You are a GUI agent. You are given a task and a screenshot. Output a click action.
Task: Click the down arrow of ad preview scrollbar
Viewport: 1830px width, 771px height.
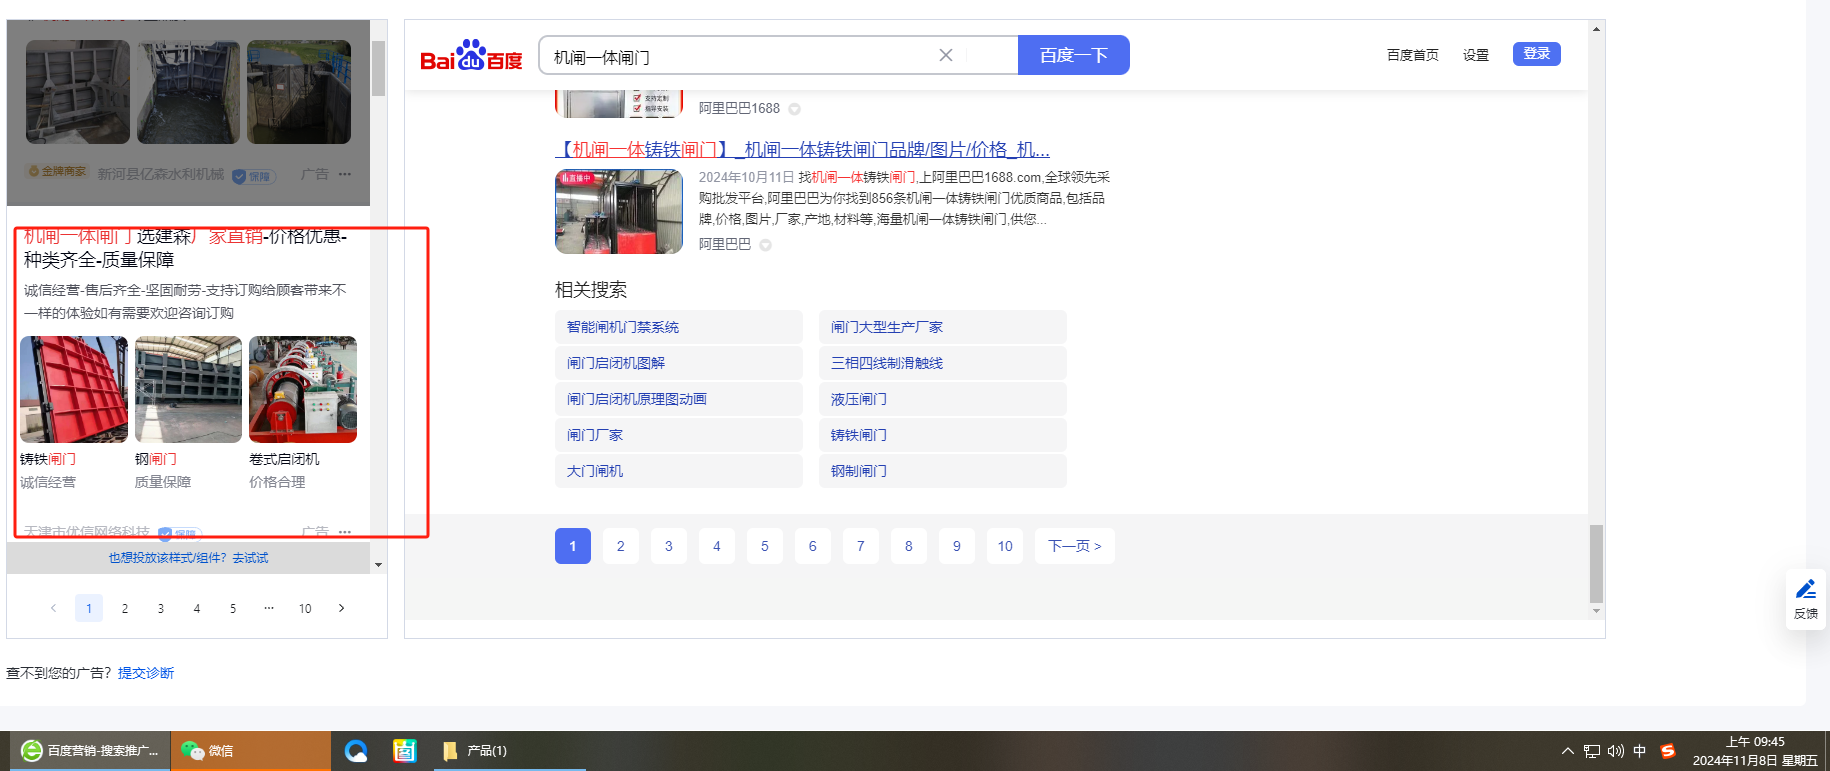(x=378, y=565)
